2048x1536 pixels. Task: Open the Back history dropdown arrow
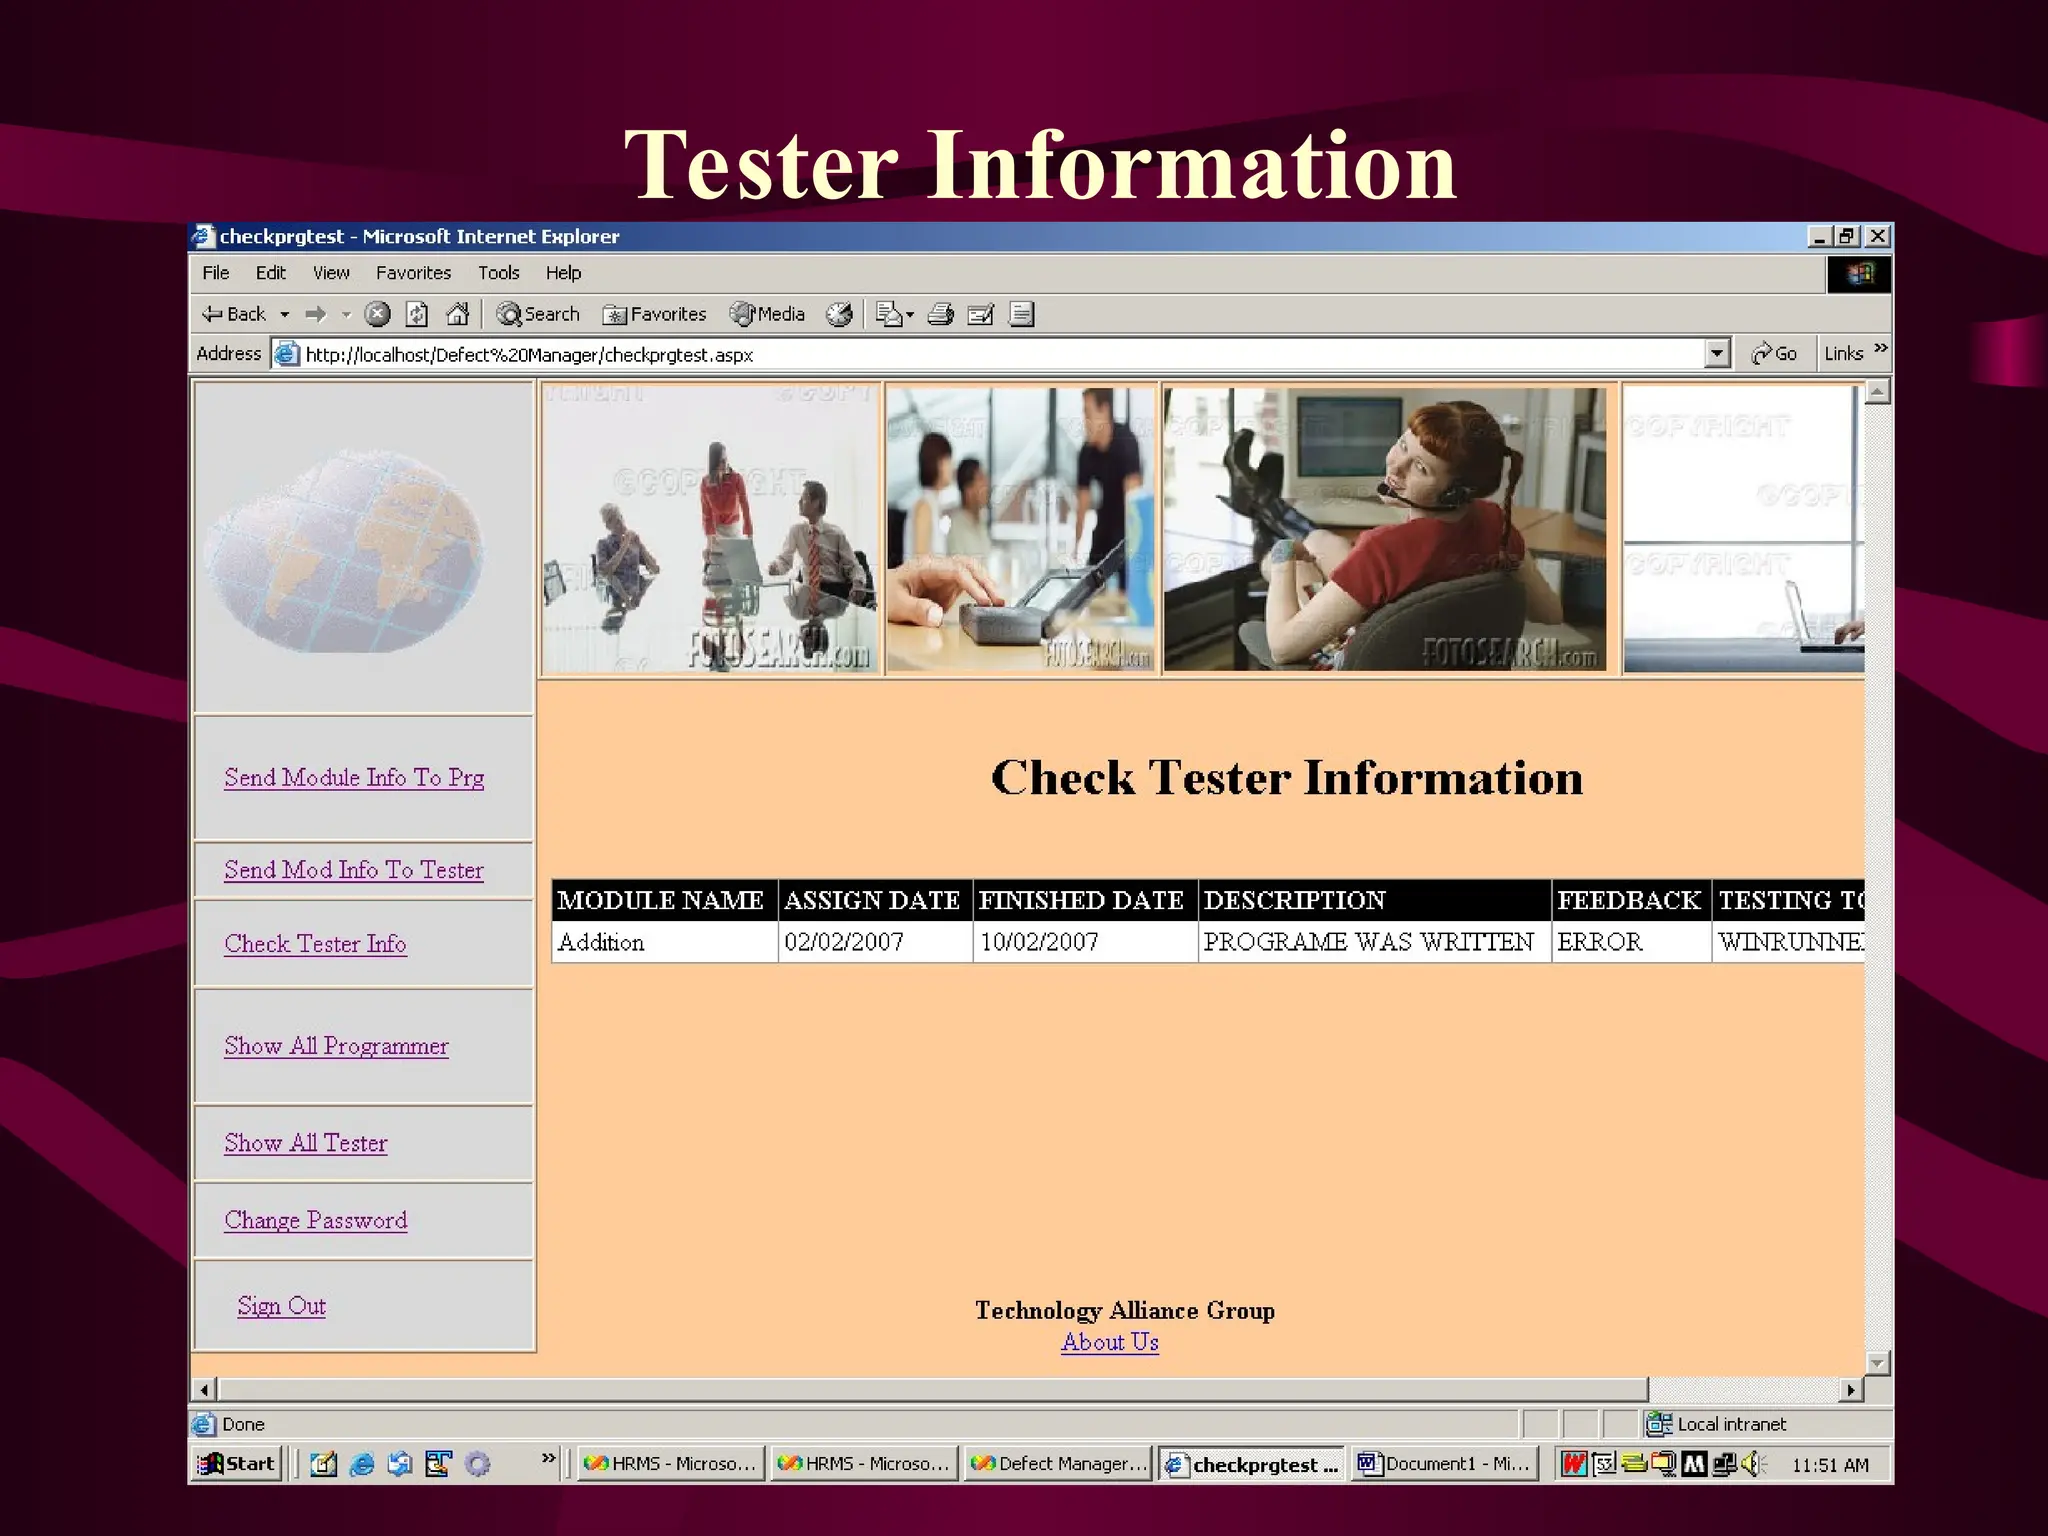pyautogui.click(x=285, y=315)
